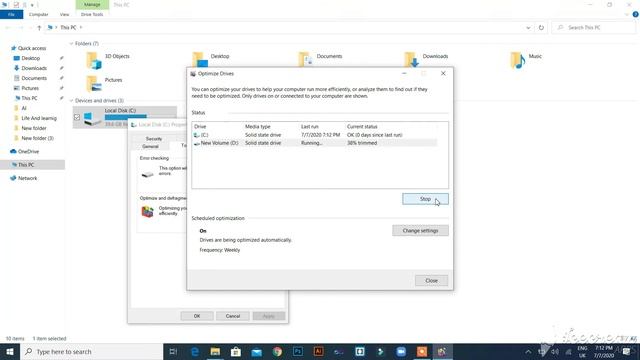Expand the This PC breadcrumb chevron
Image resolution: width=640 pixels, height=360 pixels.
(81, 27)
